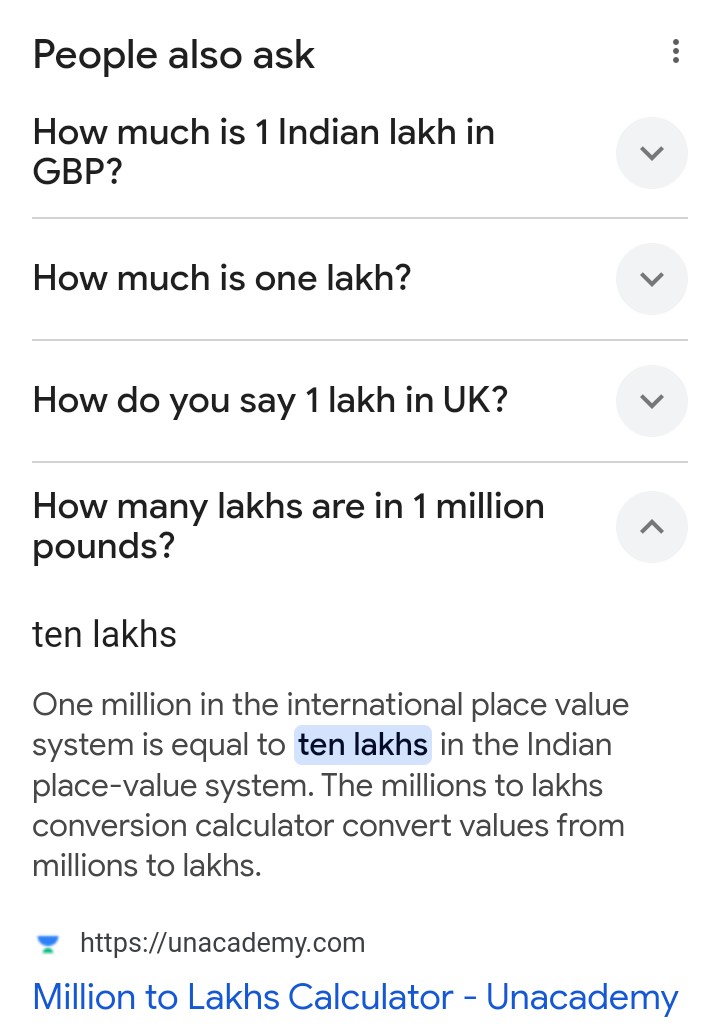Tap the question "How much is 1 Indian lakh in GBP?"
The width and height of the screenshot is (720, 1028).
[x=263, y=152]
